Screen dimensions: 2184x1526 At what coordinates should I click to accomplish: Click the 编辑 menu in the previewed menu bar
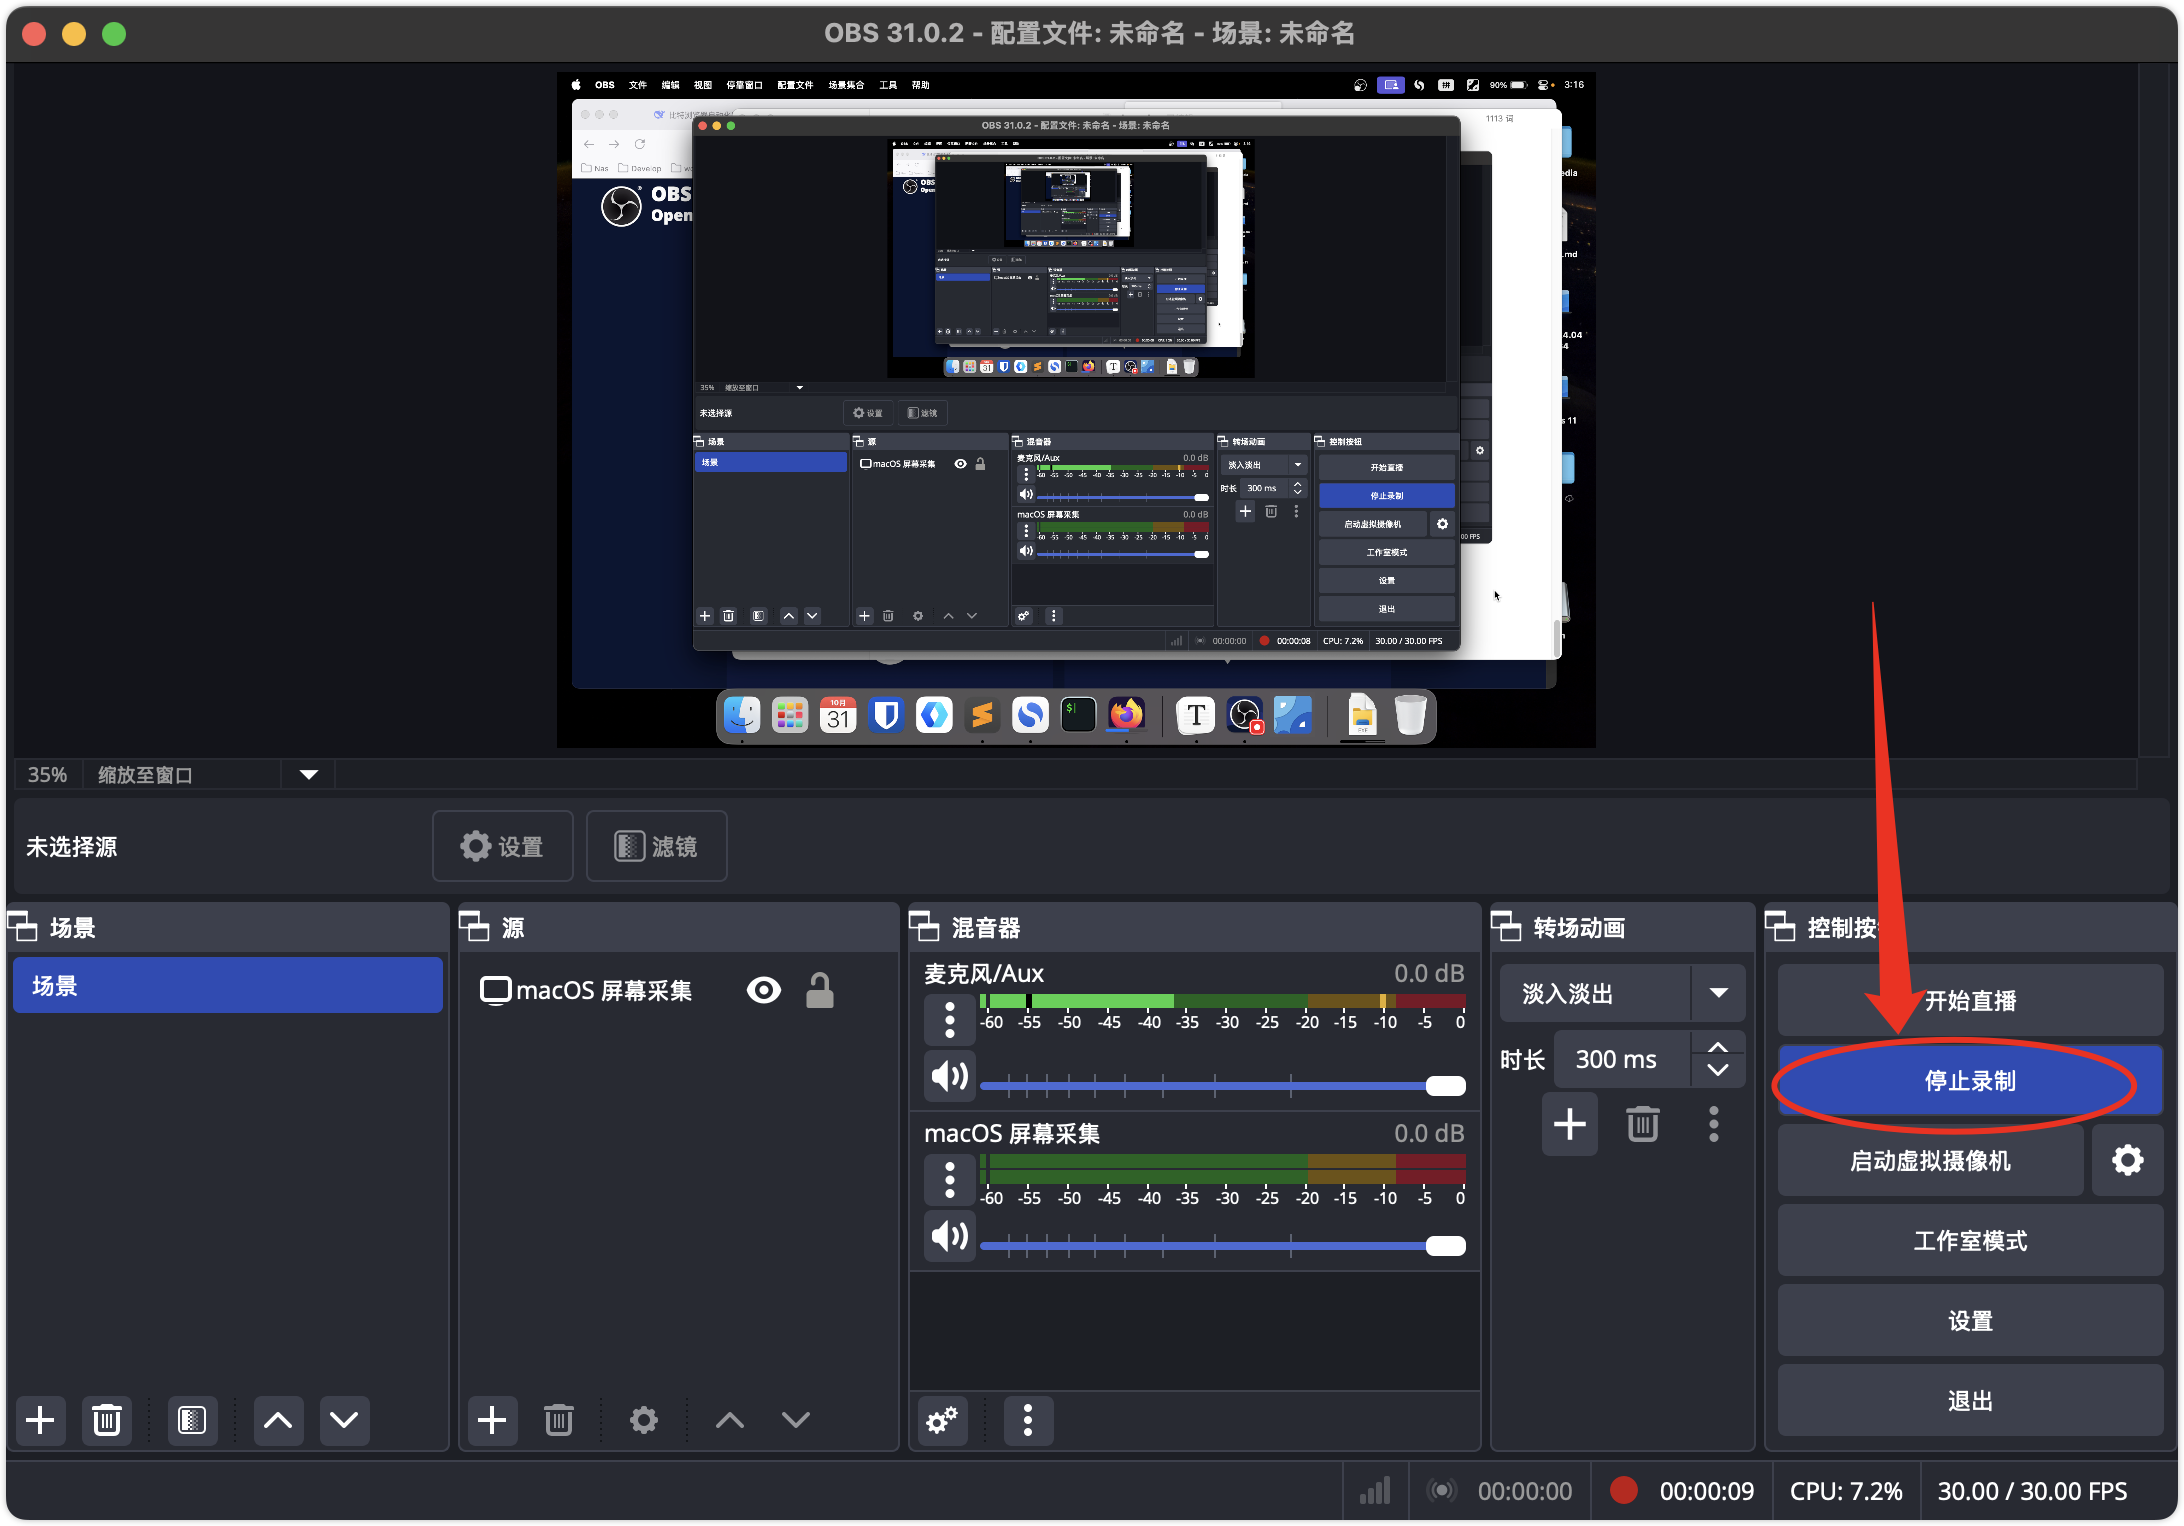670,85
